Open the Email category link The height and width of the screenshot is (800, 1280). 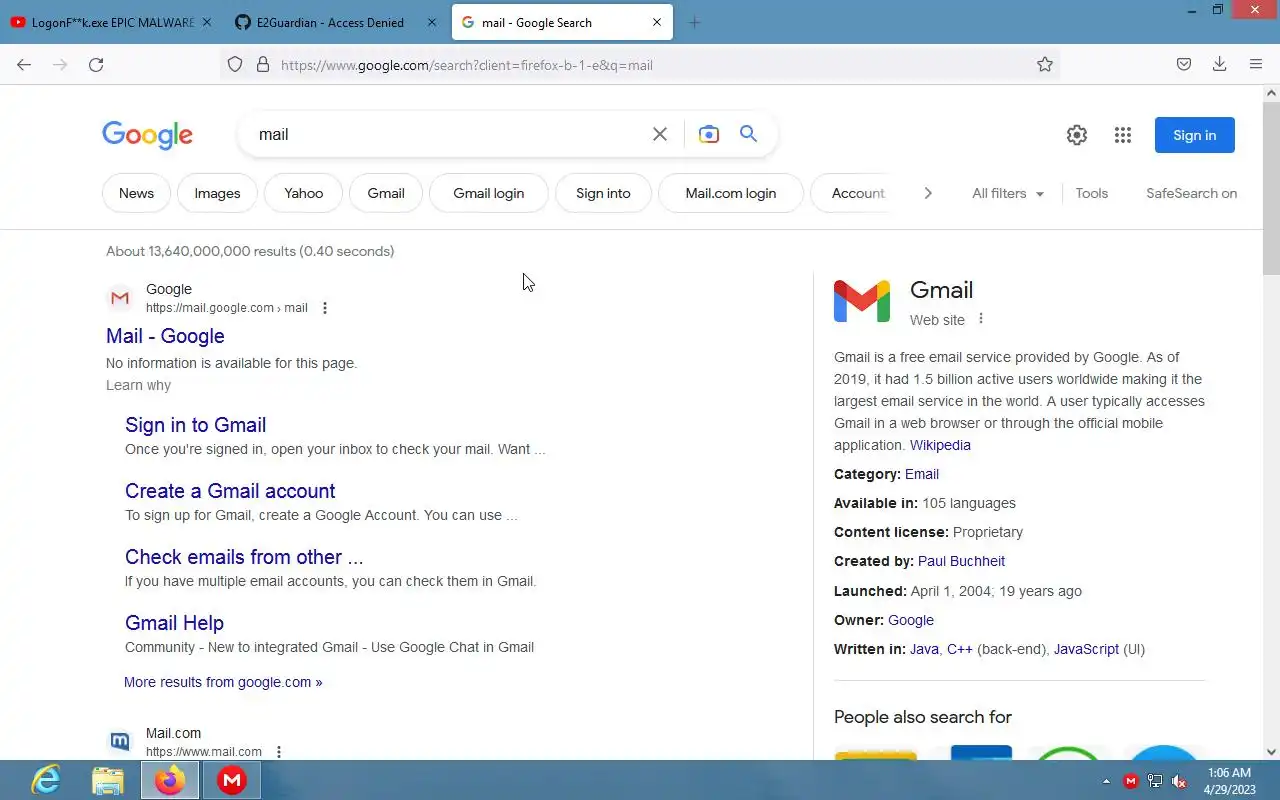coord(922,474)
